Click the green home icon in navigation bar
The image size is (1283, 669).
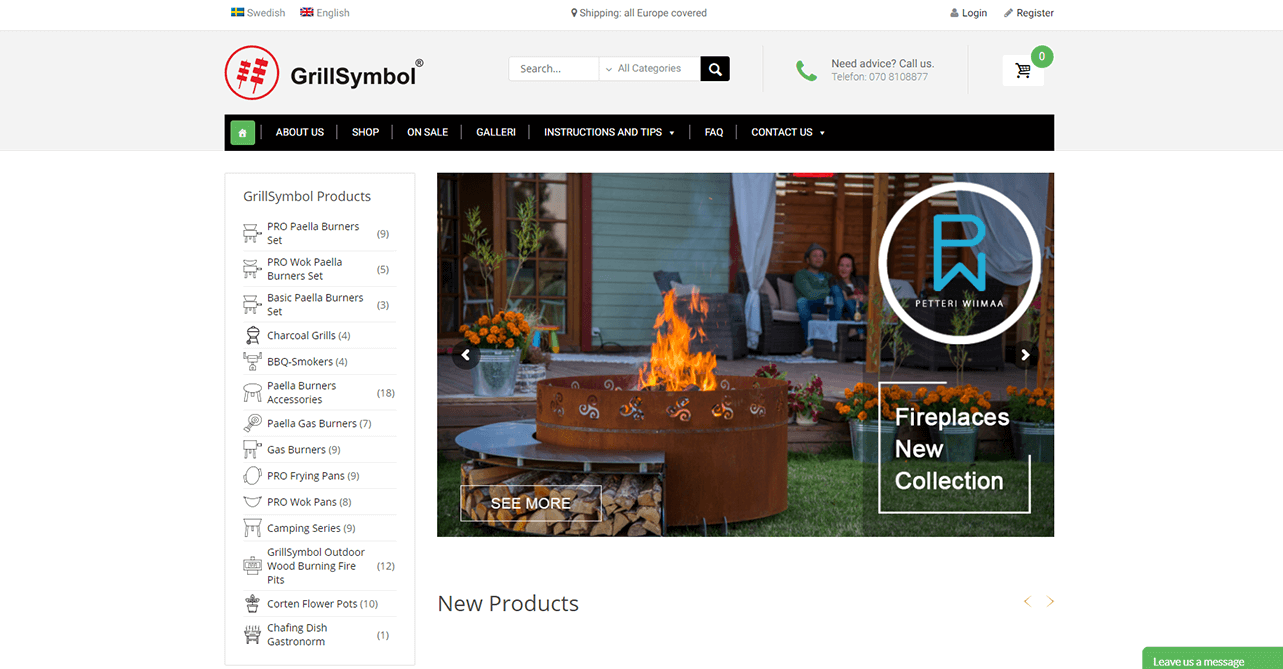pos(242,132)
